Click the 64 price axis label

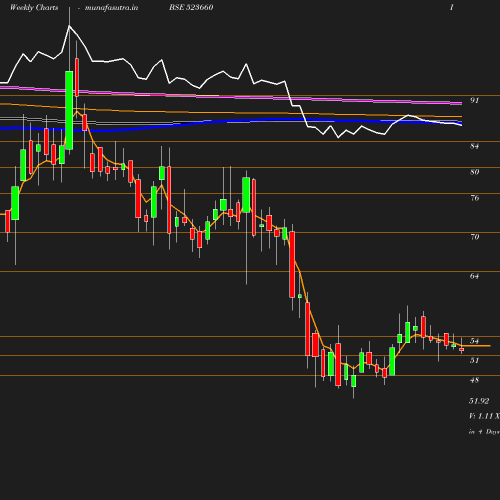coord(474,276)
